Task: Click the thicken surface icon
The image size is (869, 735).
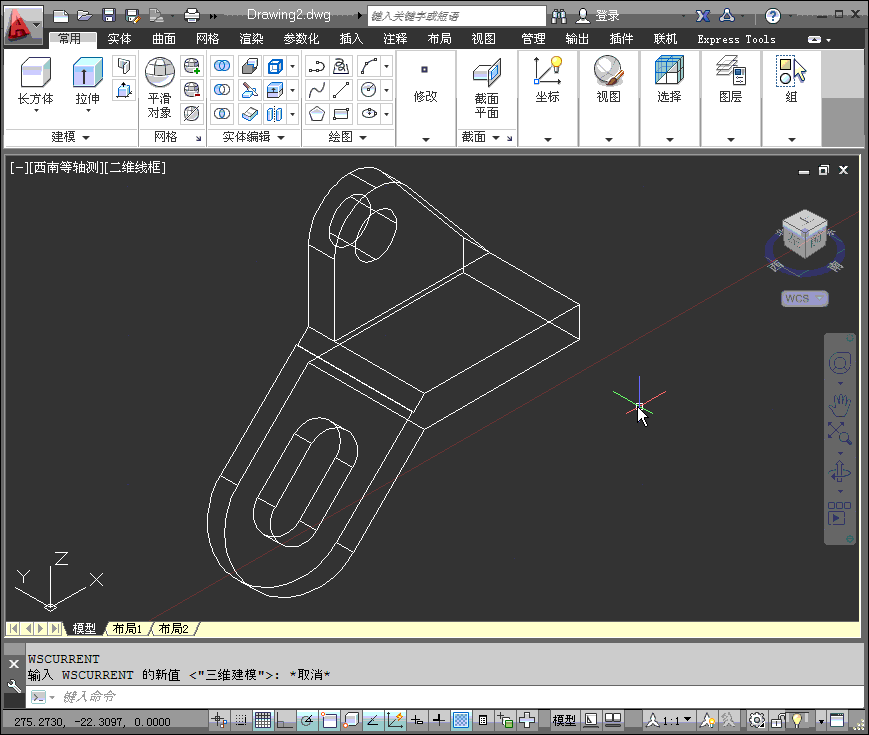Action: tap(249, 114)
